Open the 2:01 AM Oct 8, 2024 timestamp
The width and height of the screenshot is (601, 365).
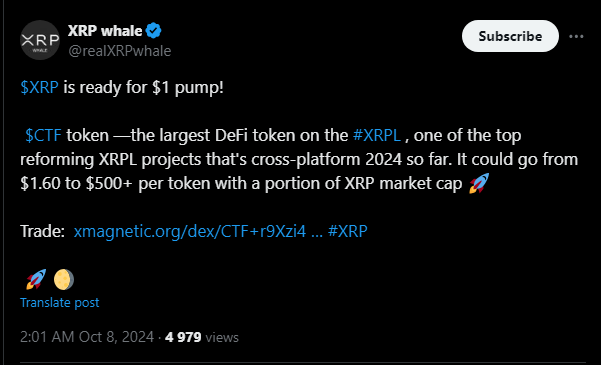(87, 337)
